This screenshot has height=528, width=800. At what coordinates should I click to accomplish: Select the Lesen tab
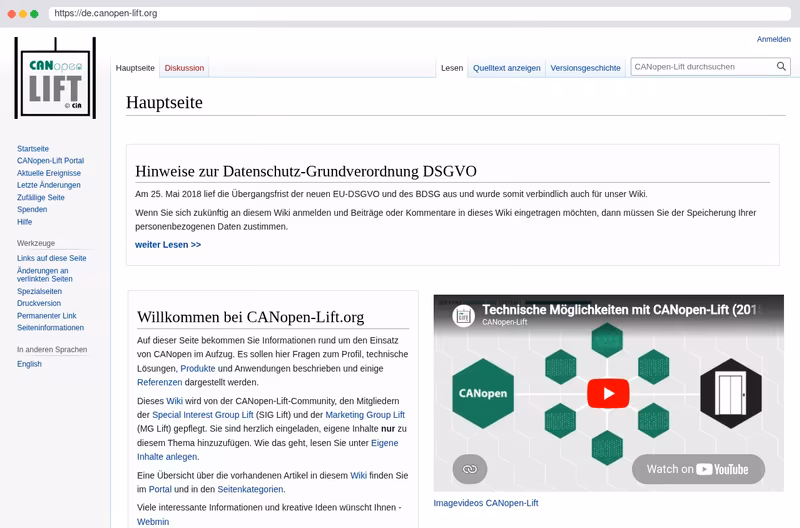(452, 68)
